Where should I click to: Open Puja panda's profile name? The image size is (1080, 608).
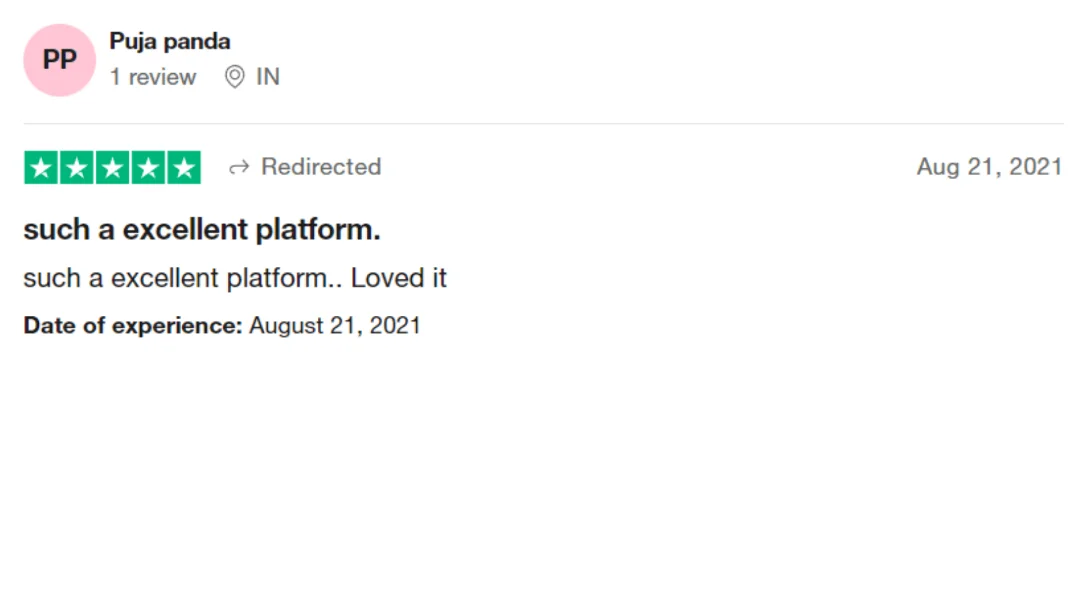[169, 42]
